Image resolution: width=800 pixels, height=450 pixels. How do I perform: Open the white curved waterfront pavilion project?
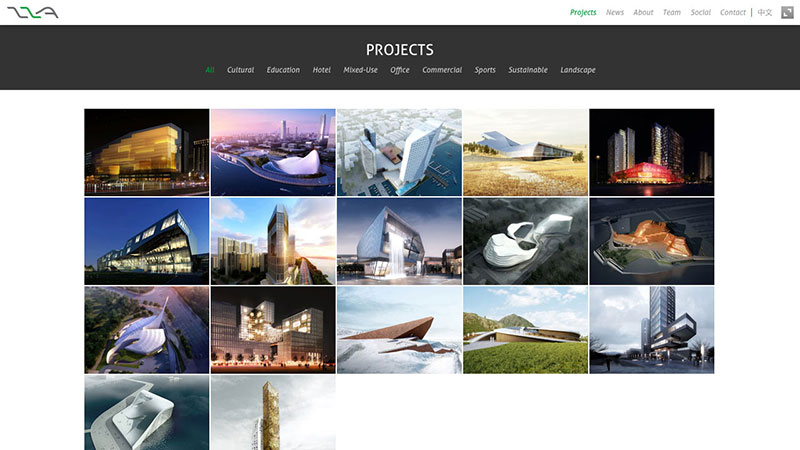point(273,152)
